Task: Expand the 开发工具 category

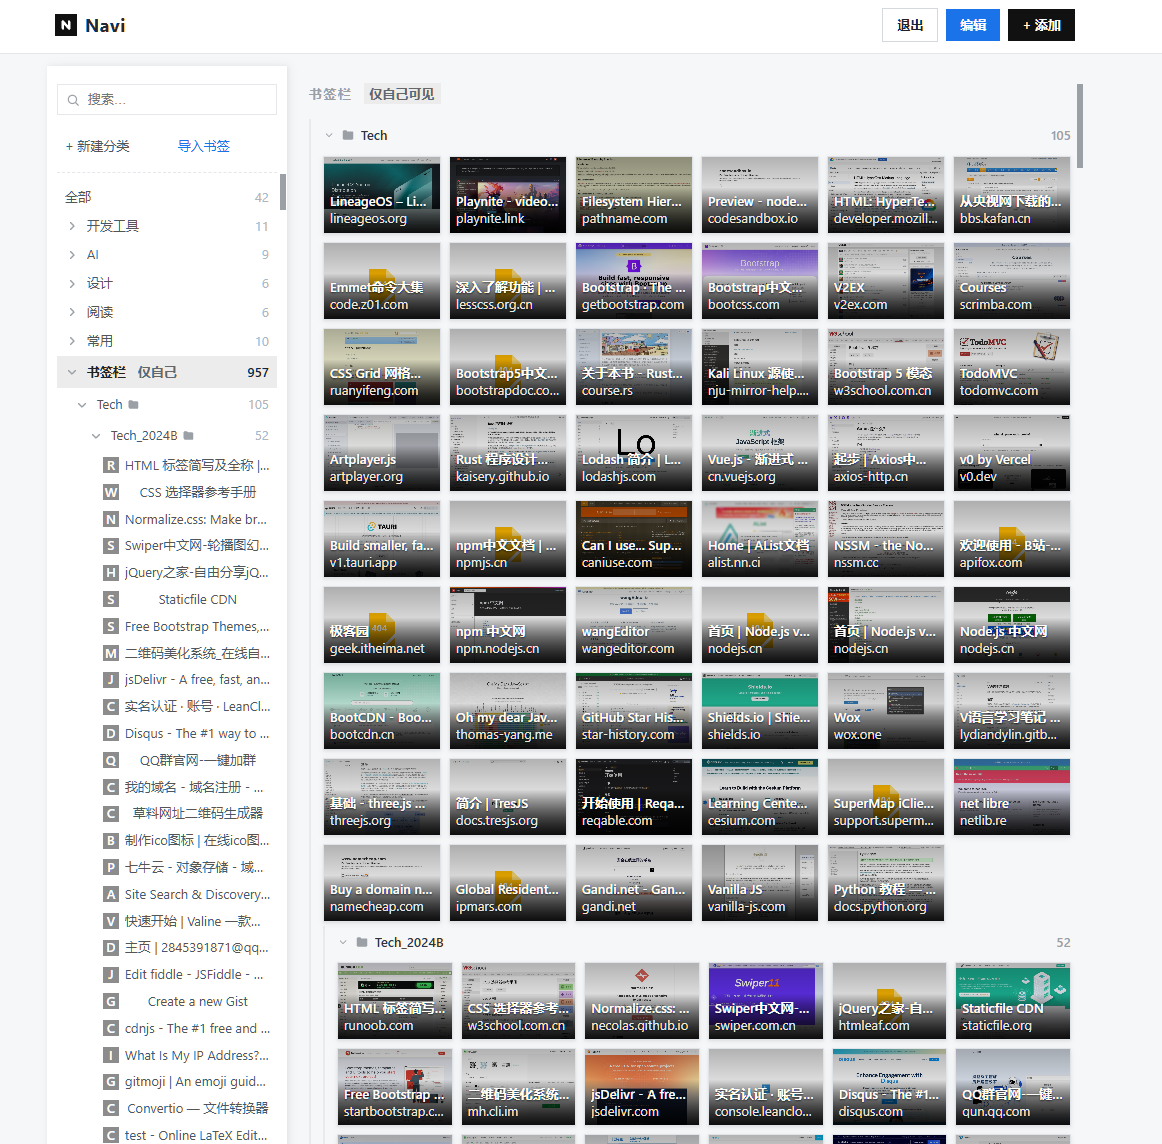Action: [x=72, y=226]
